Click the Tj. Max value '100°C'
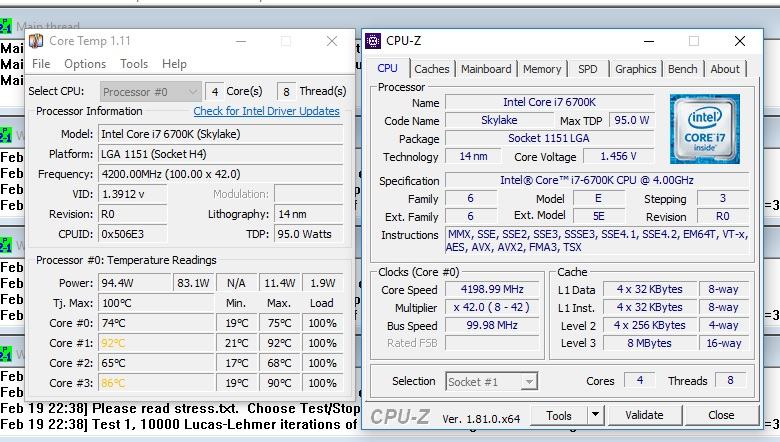 [x=156, y=303]
